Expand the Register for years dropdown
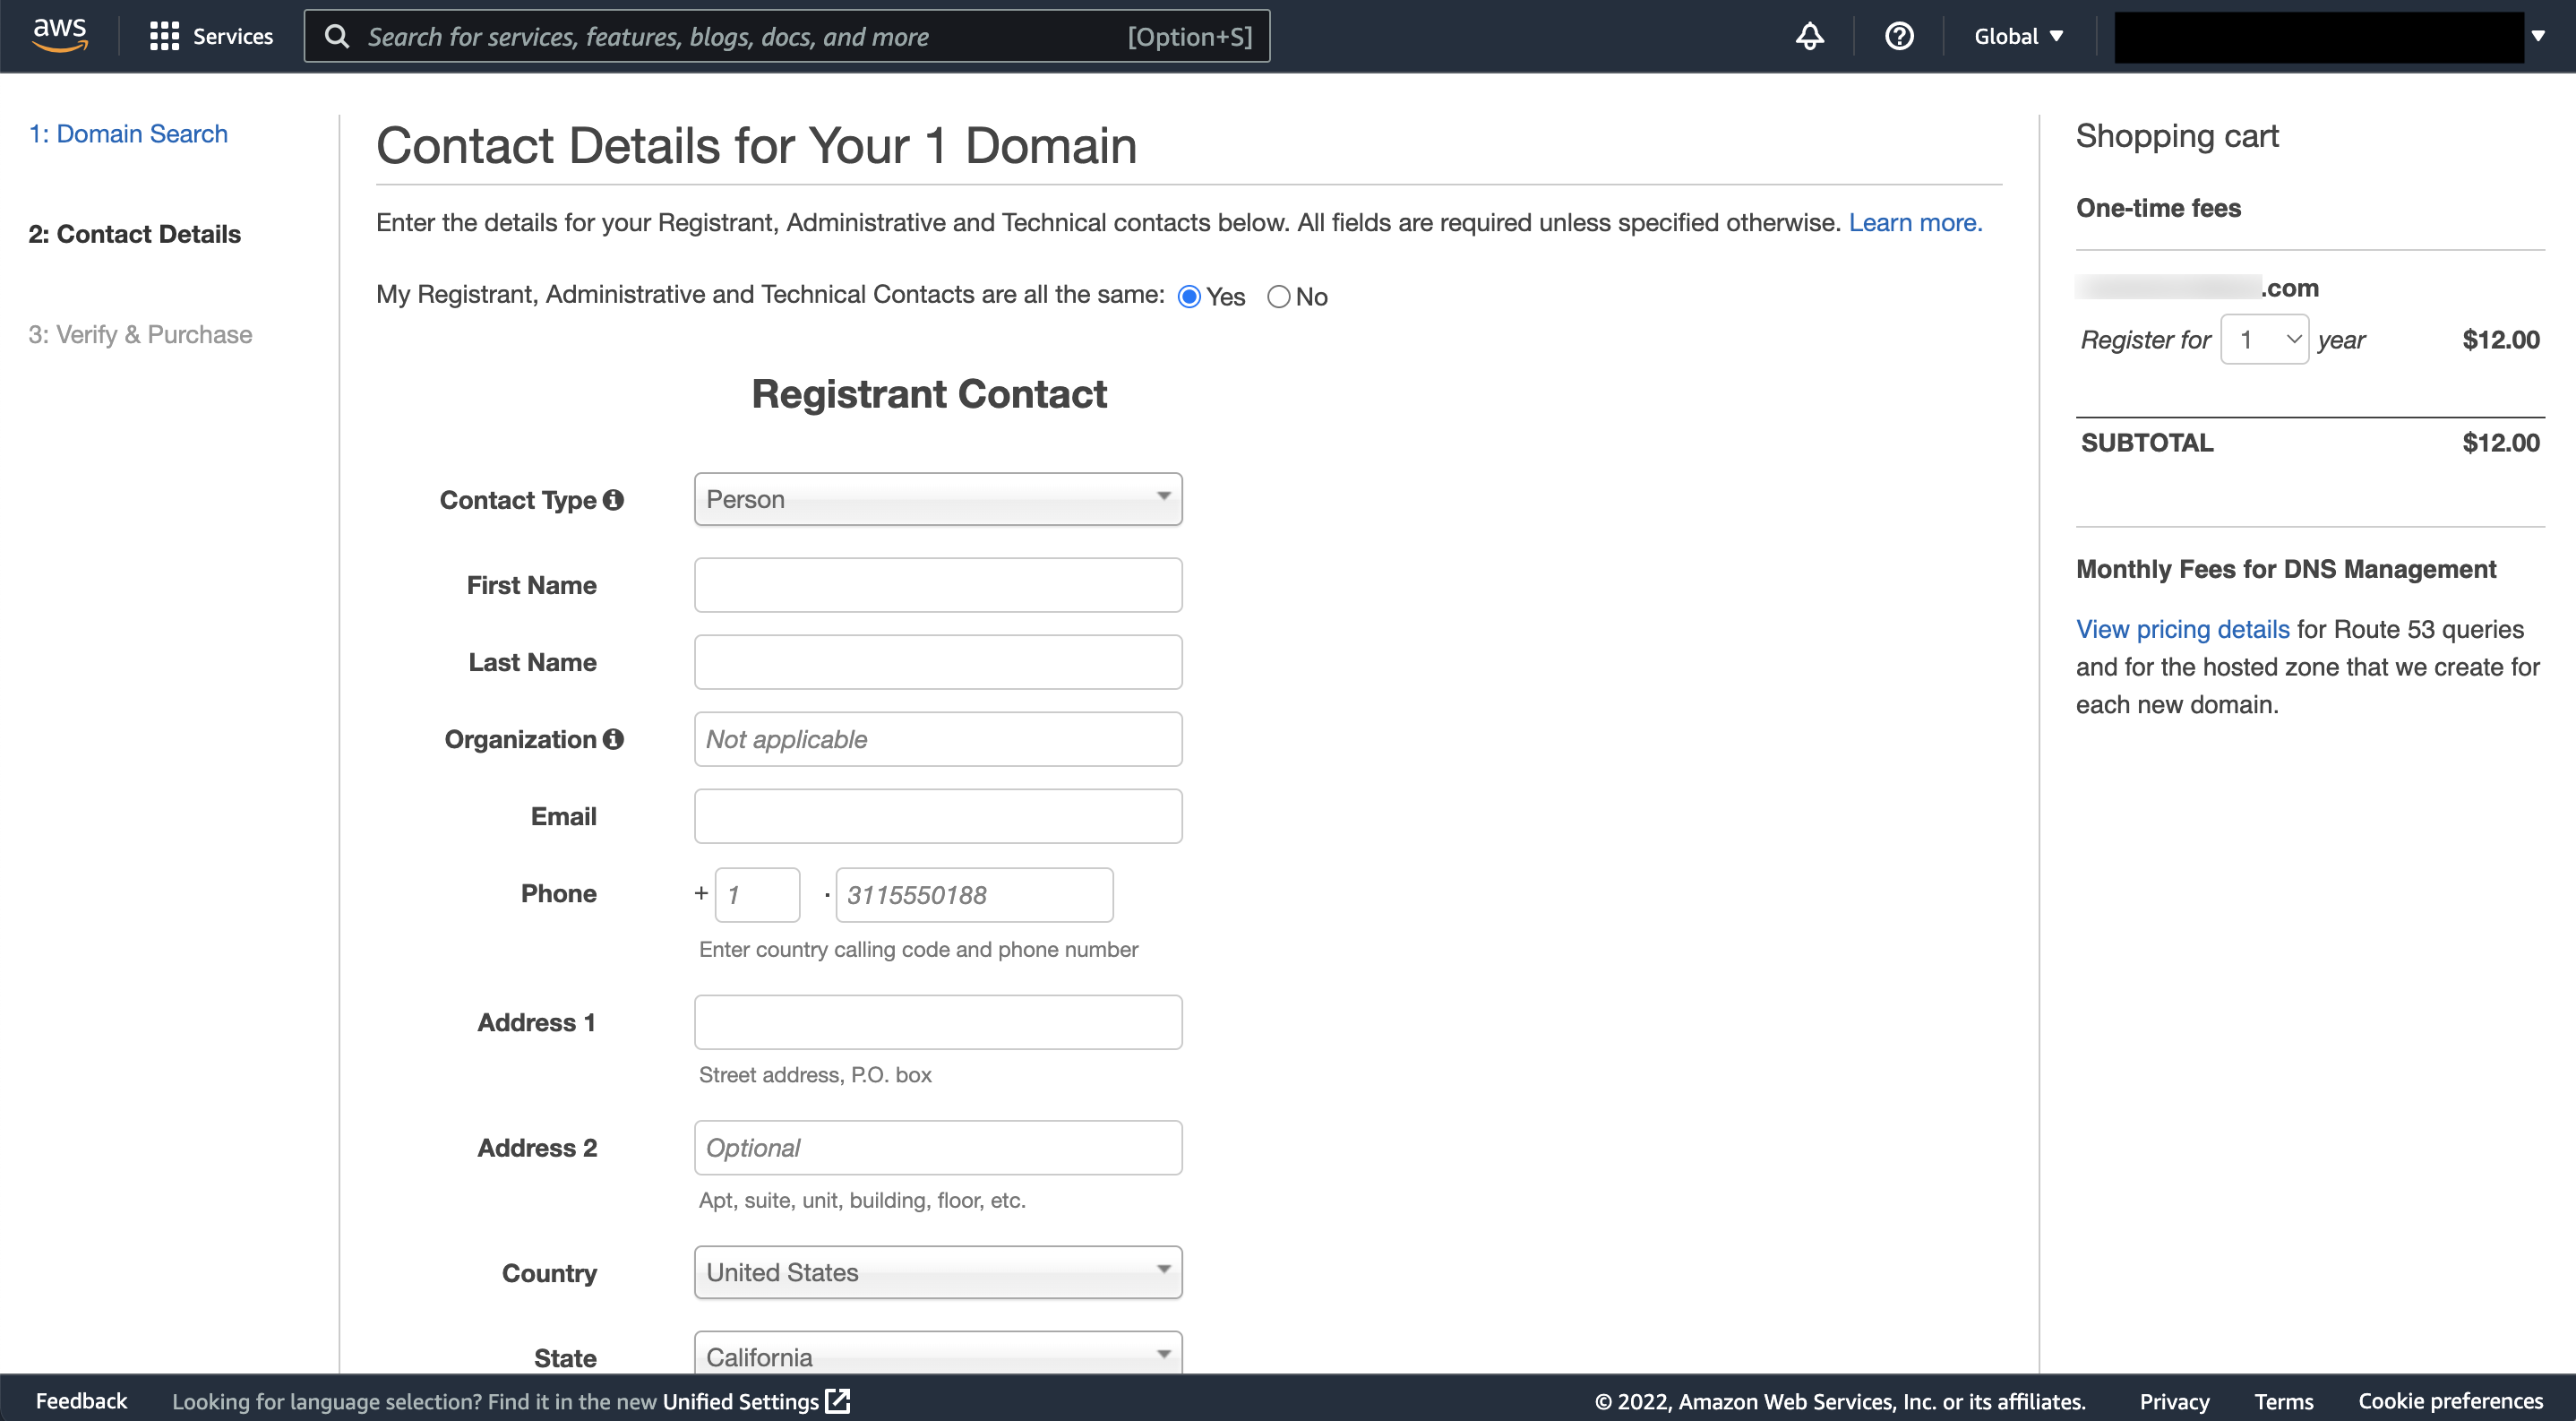This screenshot has height=1421, width=2576. [2263, 340]
